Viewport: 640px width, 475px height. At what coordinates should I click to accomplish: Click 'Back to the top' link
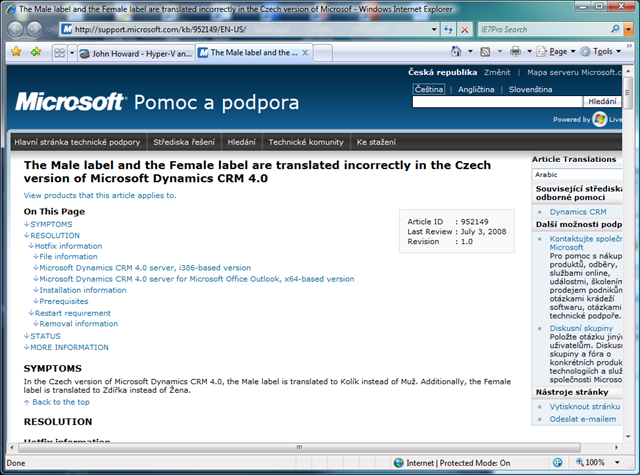click(x=60, y=402)
